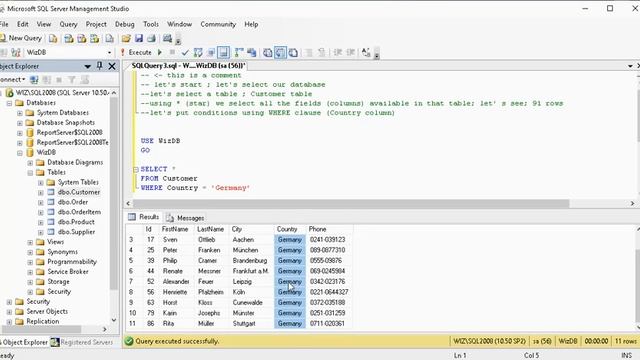Click '11 rows' in the status bar
The width and height of the screenshot is (640, 360).
(626, 341)
